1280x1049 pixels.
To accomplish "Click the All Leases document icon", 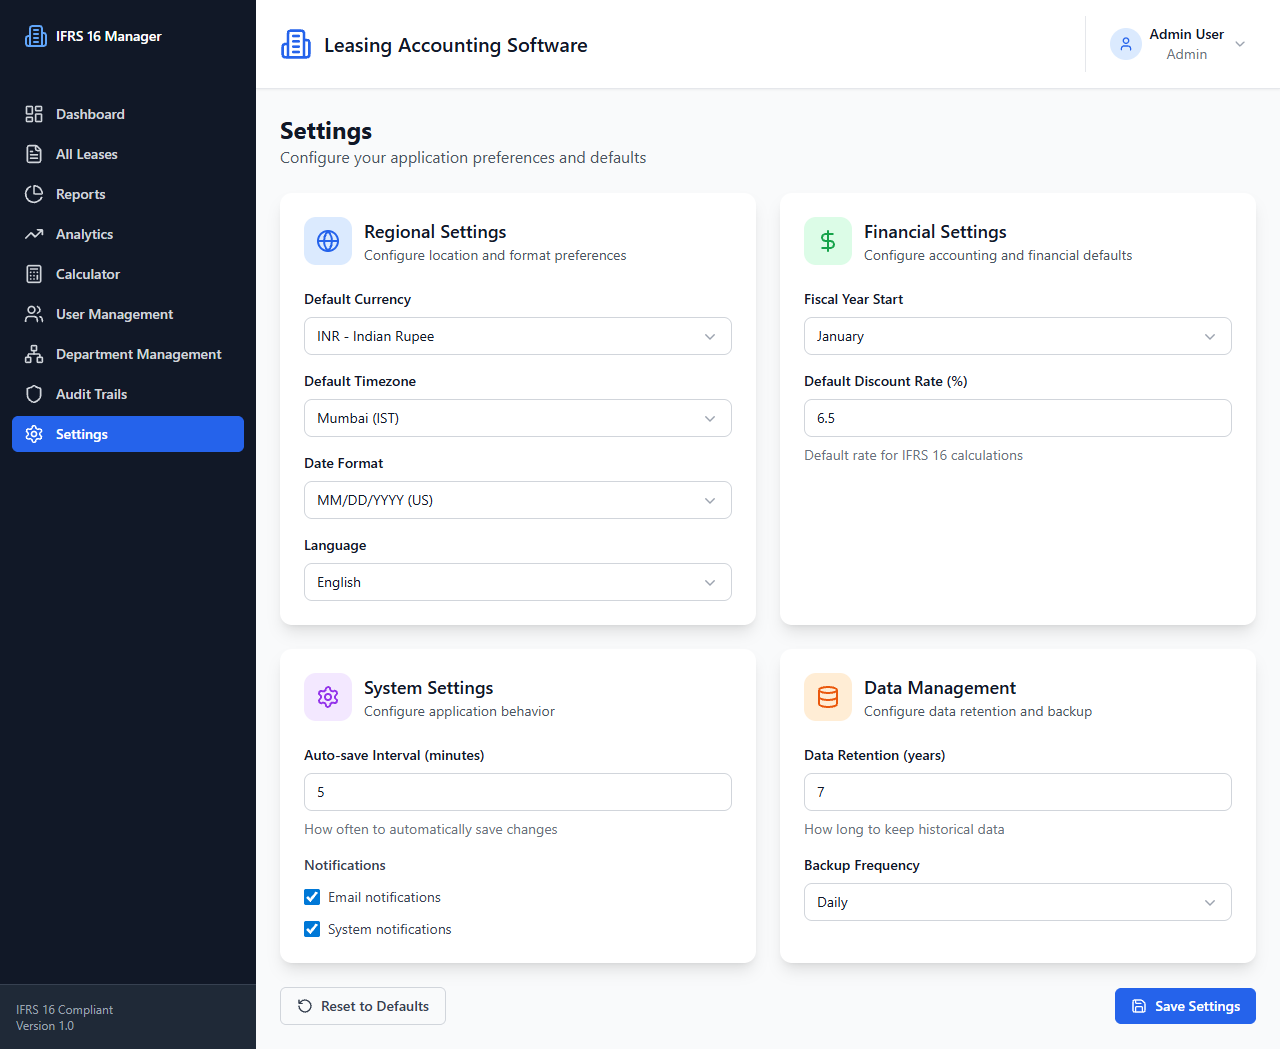I will (x=34, y=154).
